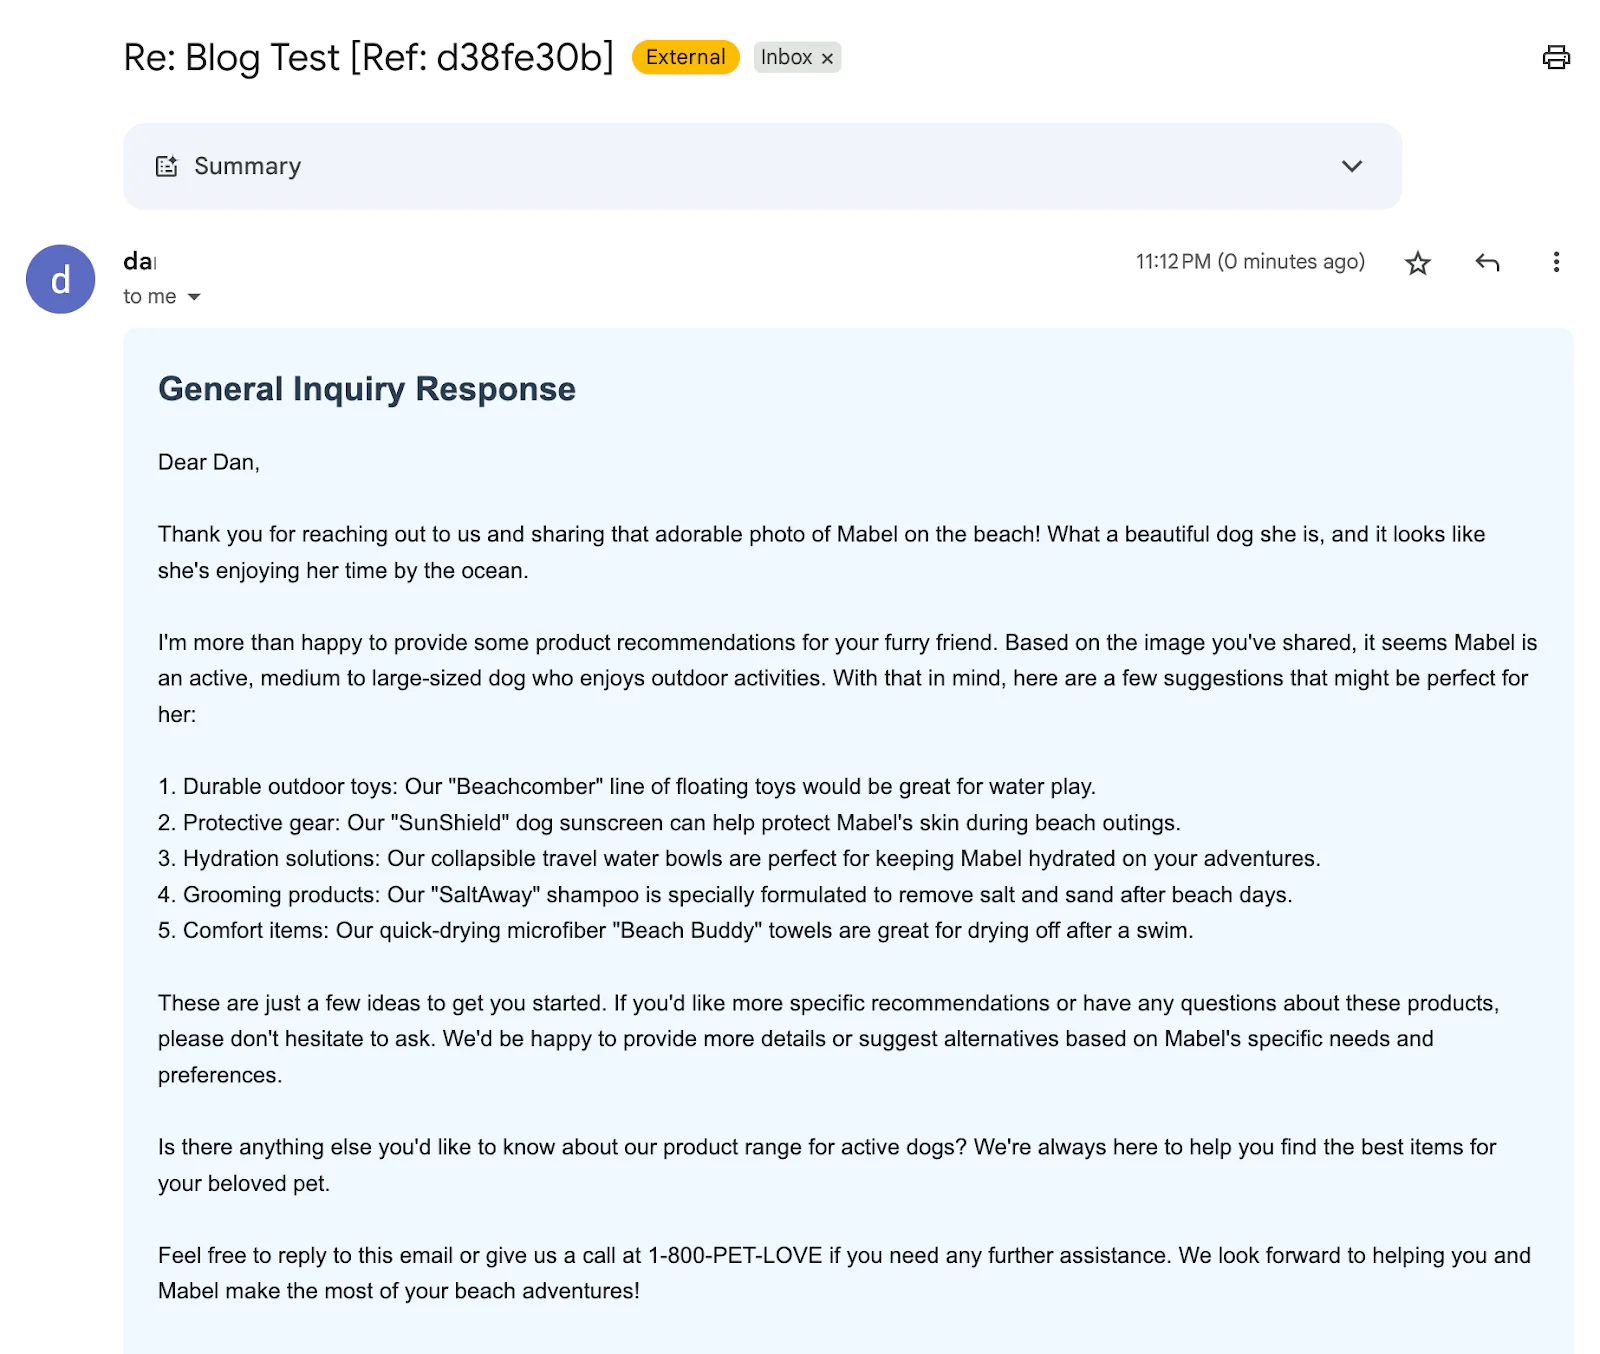
Task: Click the yellow External label
Action: [x=685, y=57]
